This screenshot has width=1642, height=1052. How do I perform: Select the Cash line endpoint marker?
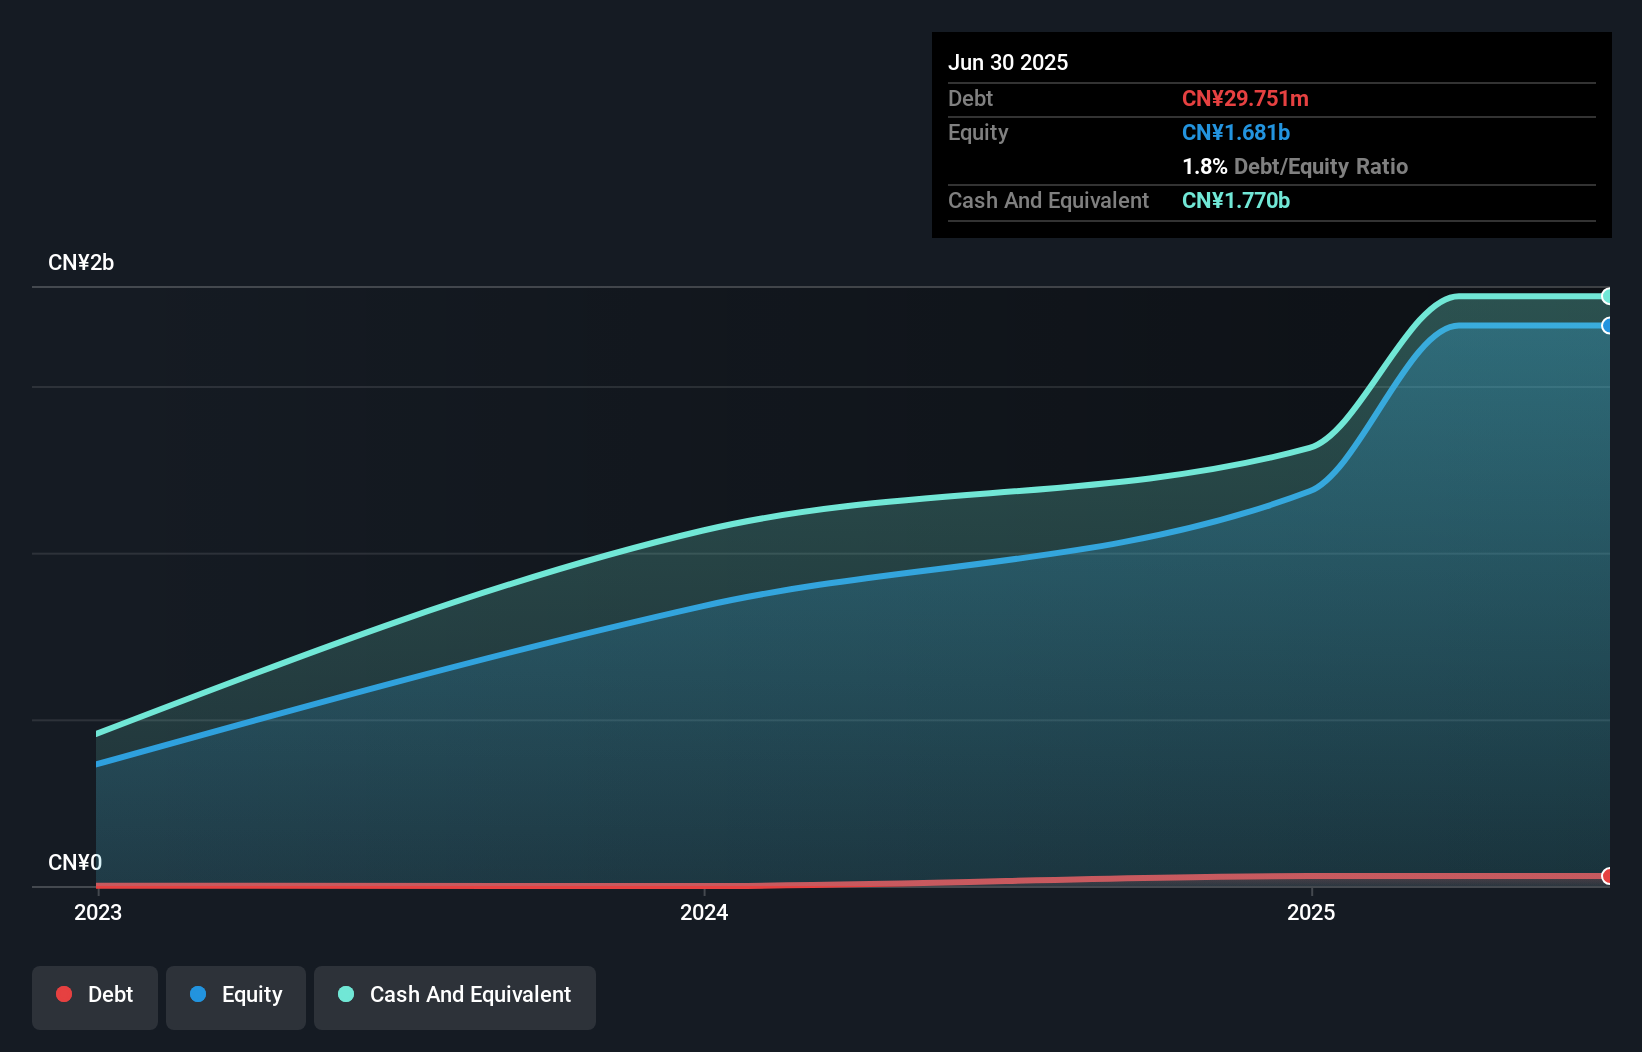pyautogui.click(x=1608, y=296)
